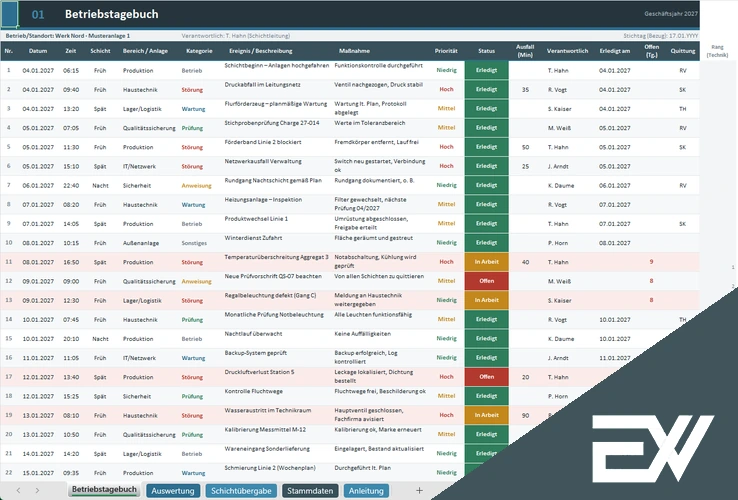The image size is (738, 500).
Task: Select the Status column header
Action: (x=487, y=51)
